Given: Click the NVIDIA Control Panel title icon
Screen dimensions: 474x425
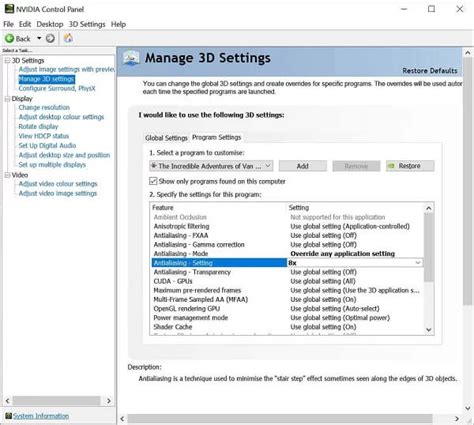Looking at the screenshot, I should point(9,9).
